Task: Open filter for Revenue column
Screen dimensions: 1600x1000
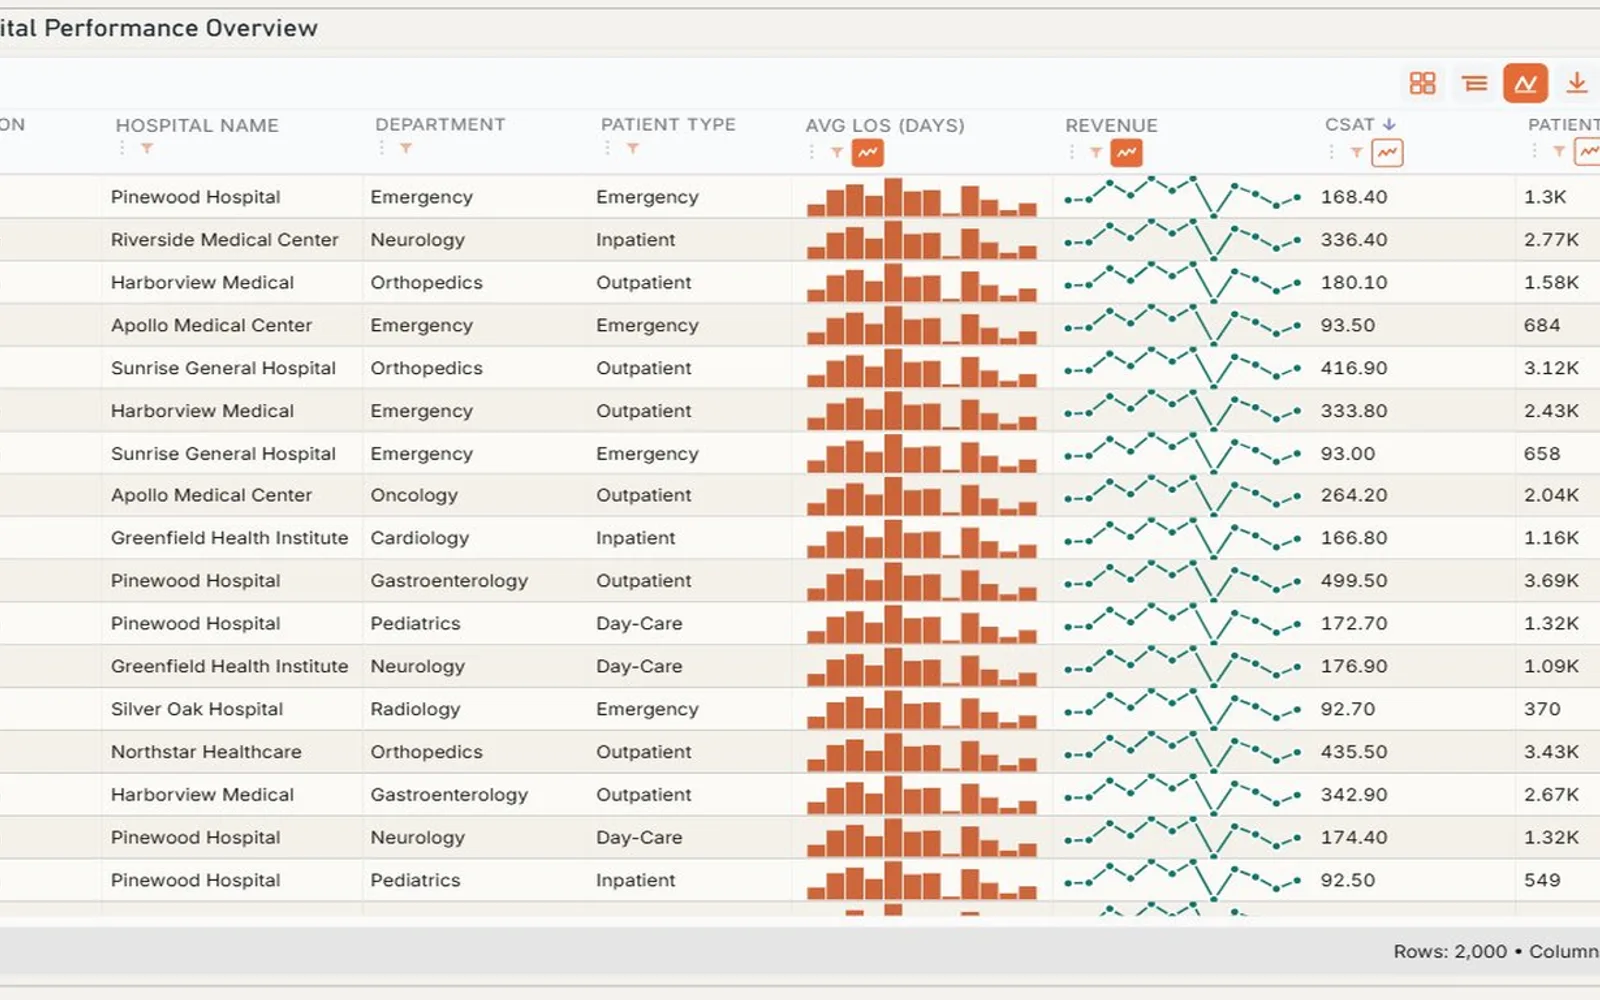Action: (1096, 153)
